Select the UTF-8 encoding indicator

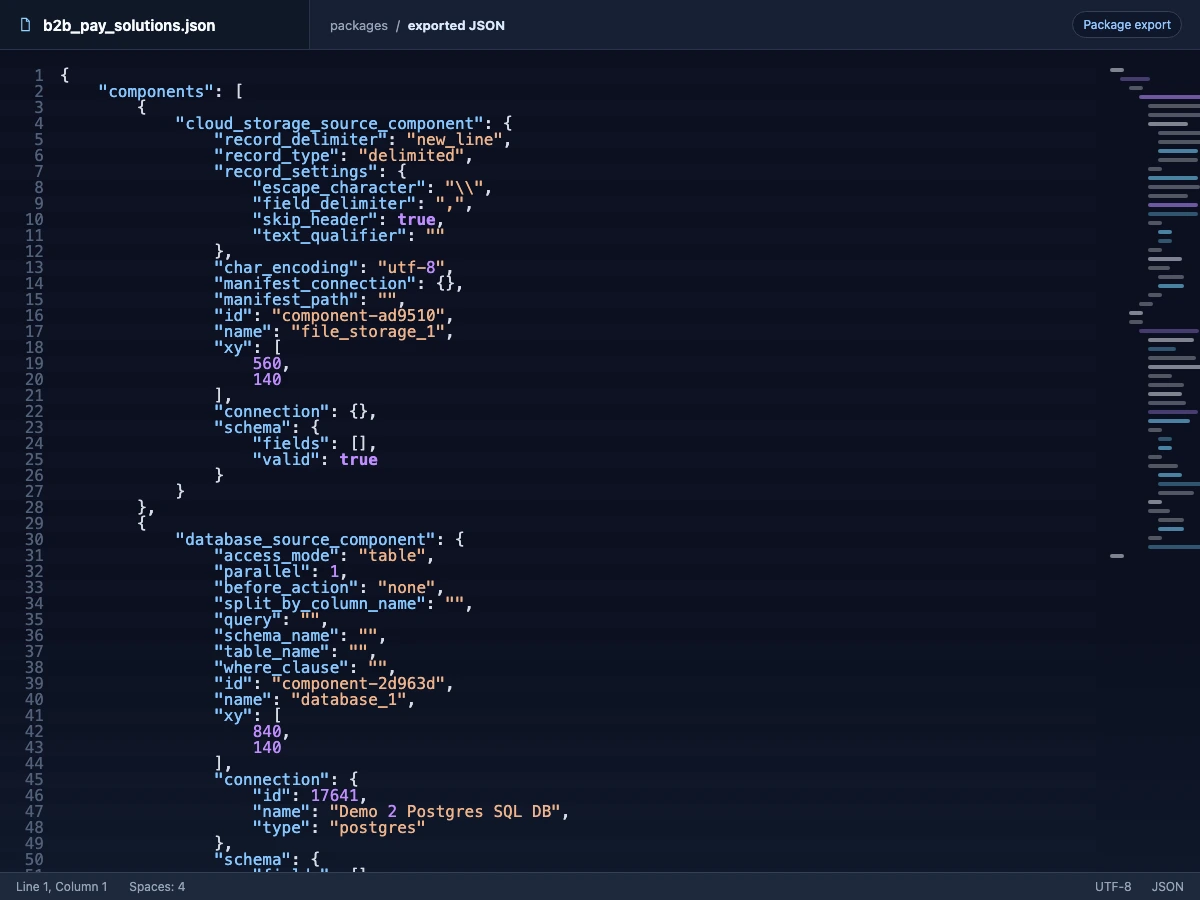(x=1113, y=886)
